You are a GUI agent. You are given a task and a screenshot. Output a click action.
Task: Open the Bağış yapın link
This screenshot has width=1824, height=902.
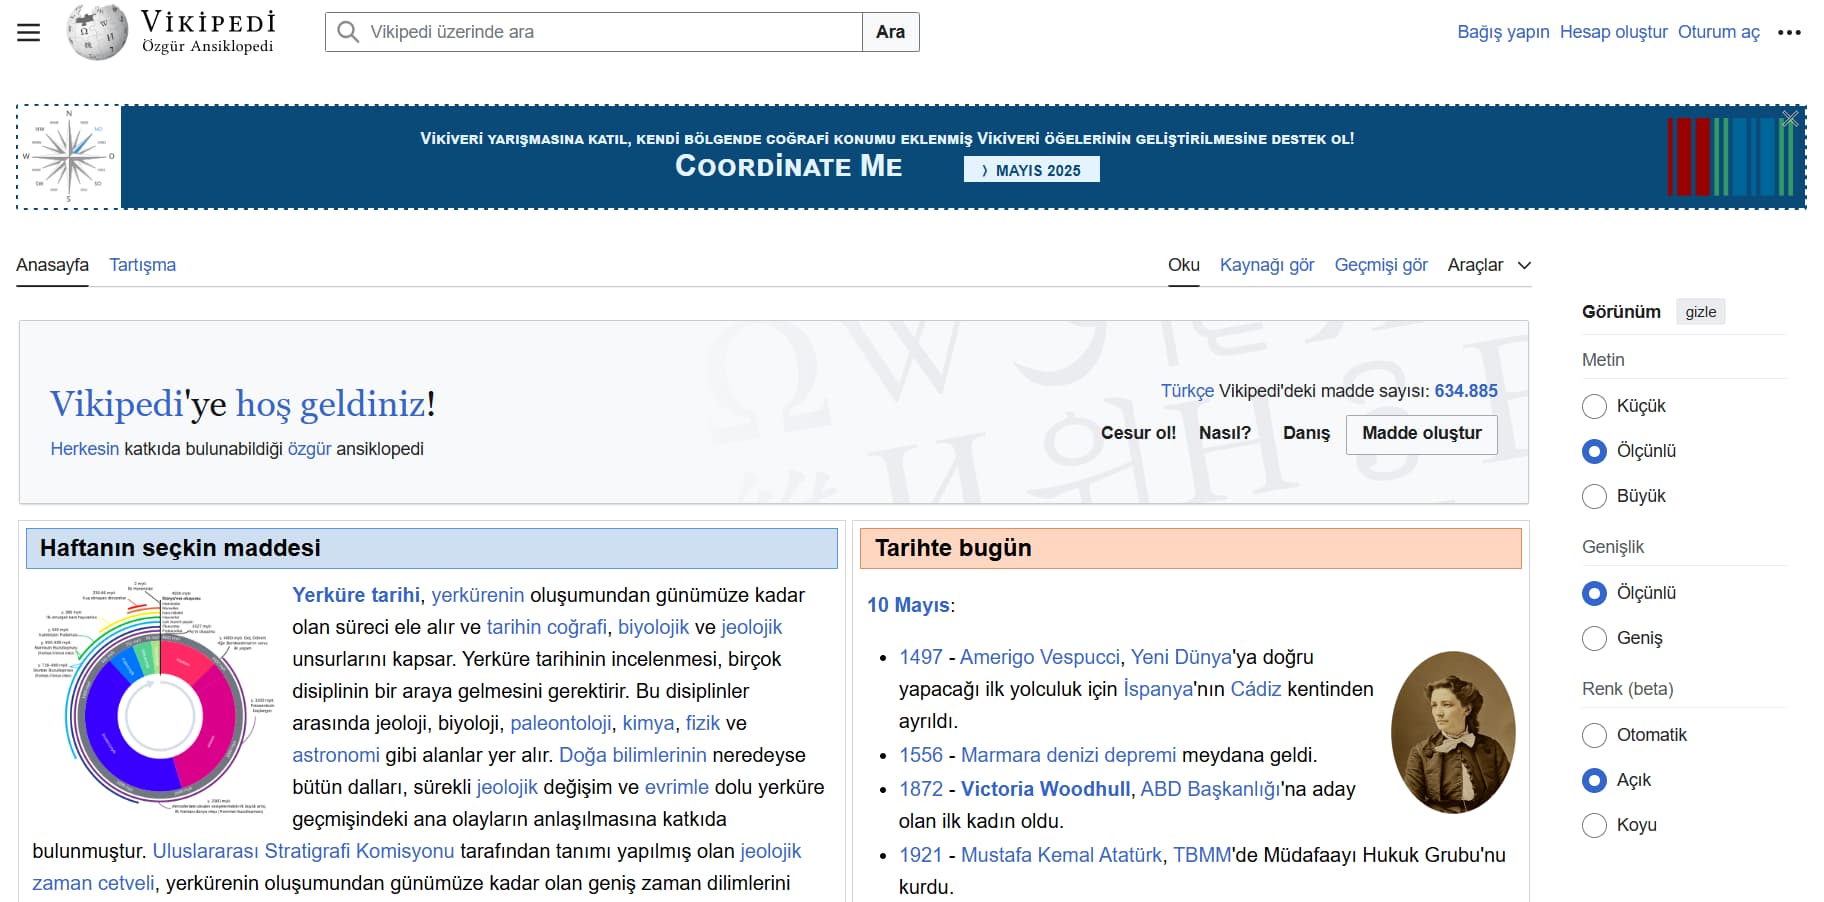click(x=1503, y=32)
